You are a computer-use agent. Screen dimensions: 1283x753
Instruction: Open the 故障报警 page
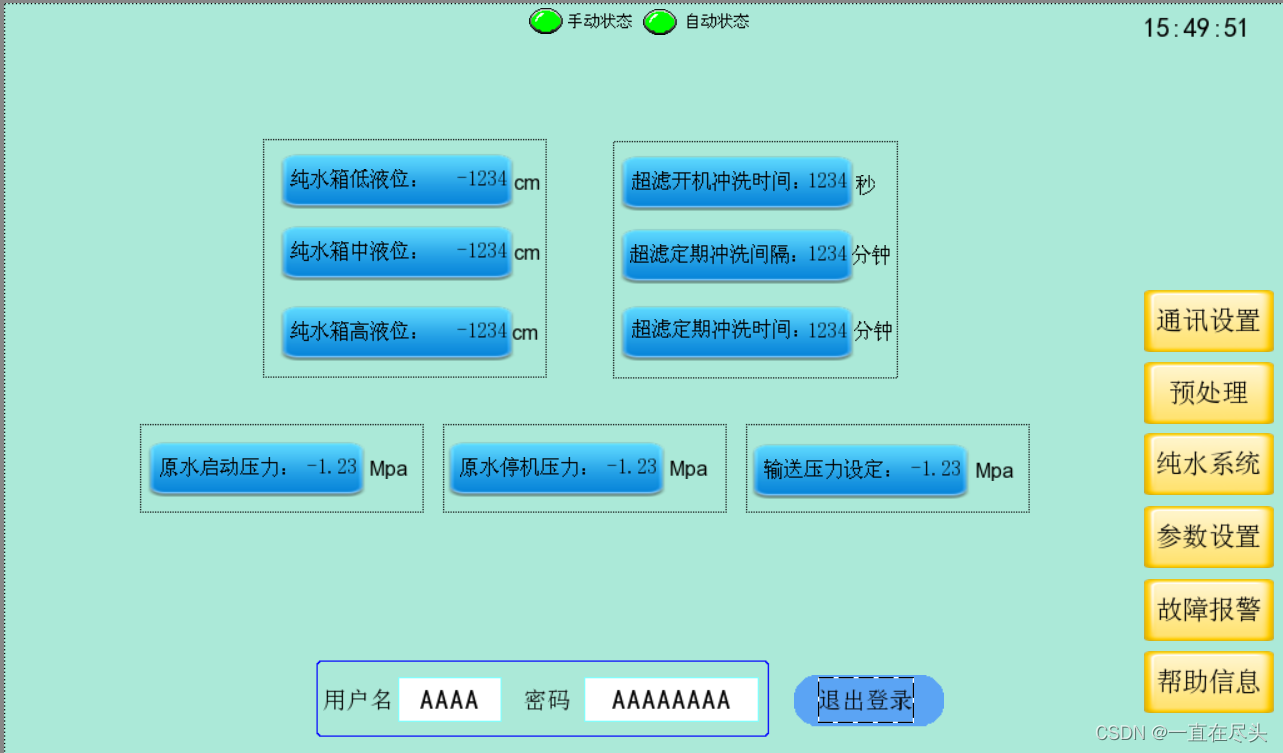tap(1208, 610)
